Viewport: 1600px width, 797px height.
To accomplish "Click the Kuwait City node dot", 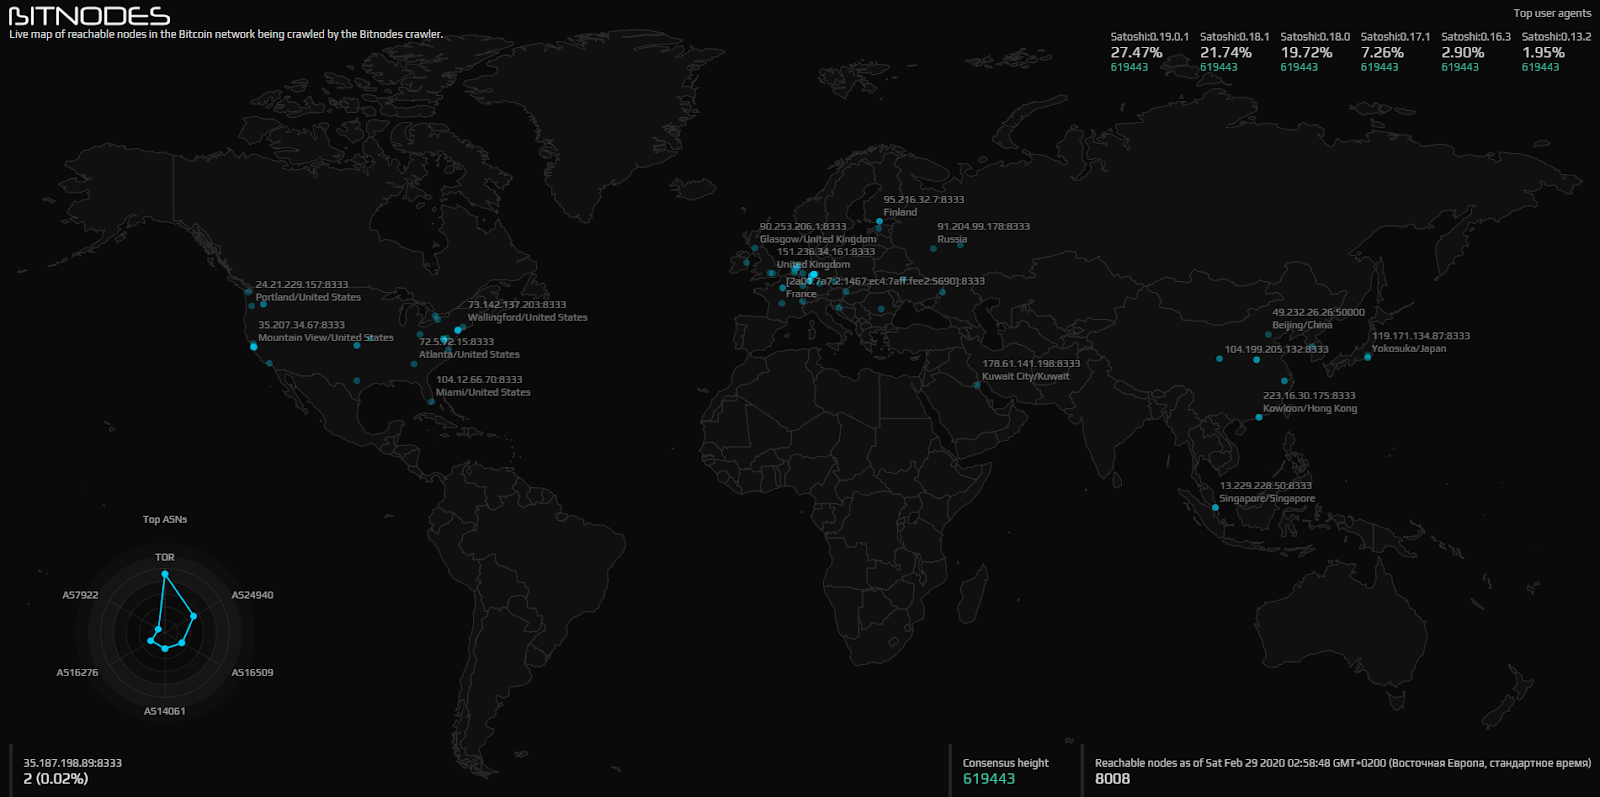I will coord(977,385).
